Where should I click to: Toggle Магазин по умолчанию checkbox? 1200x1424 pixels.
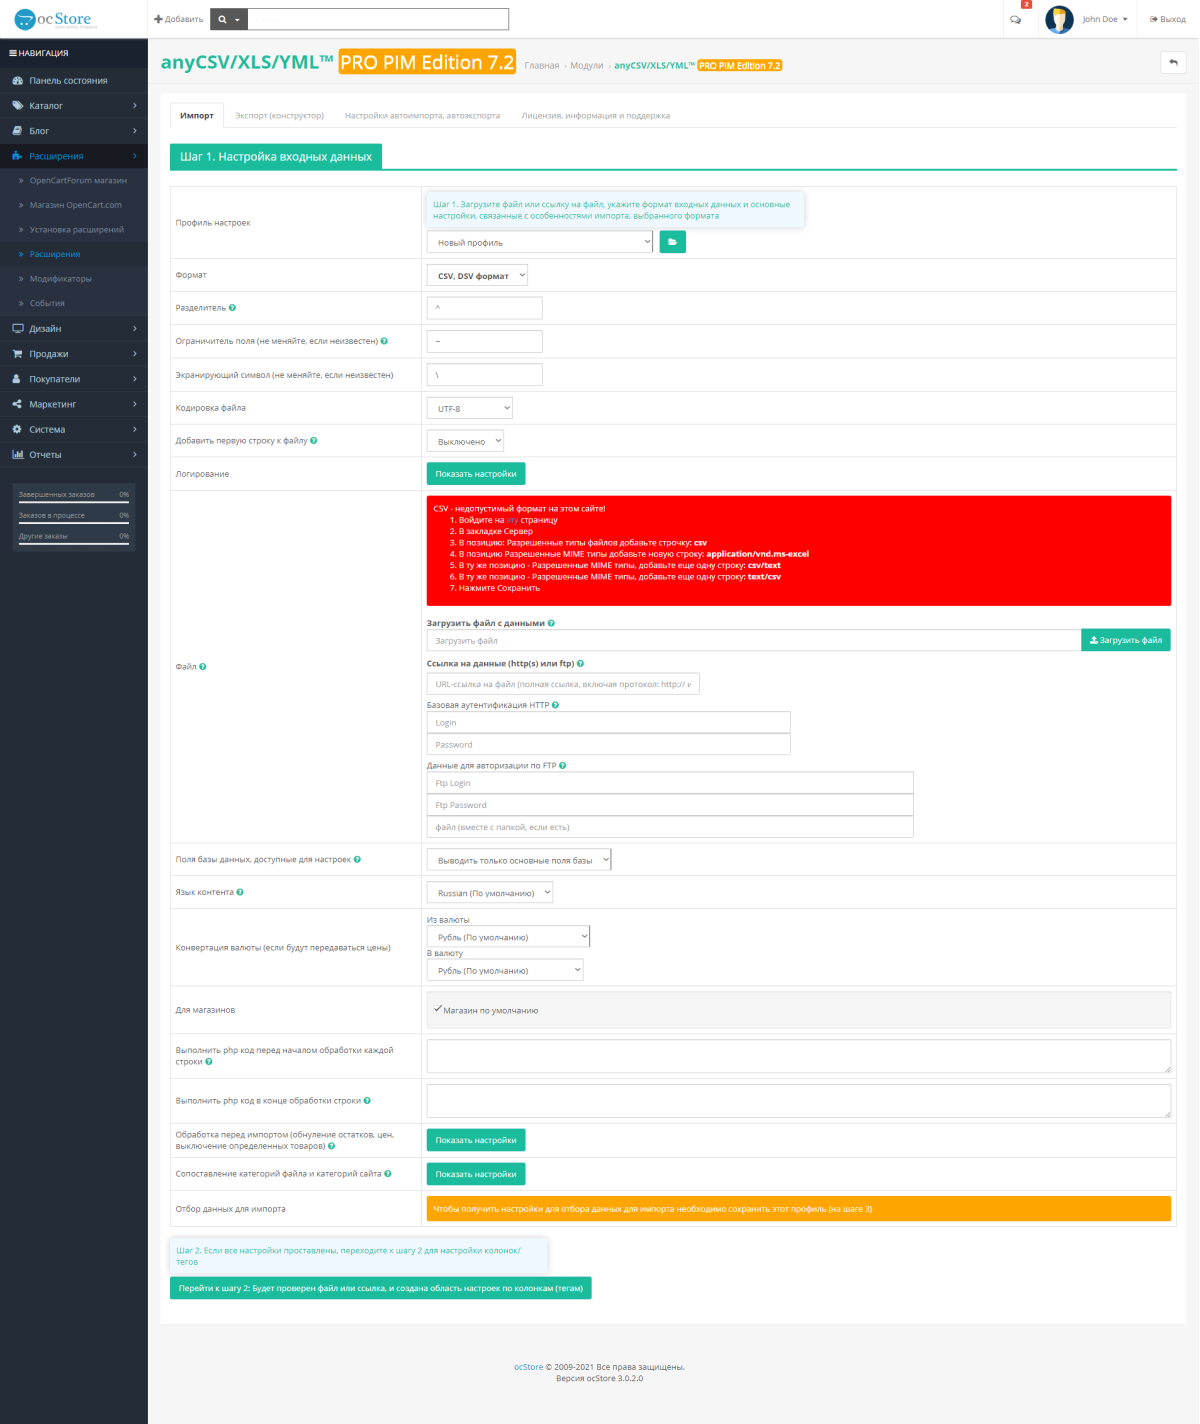(438, 1009)
